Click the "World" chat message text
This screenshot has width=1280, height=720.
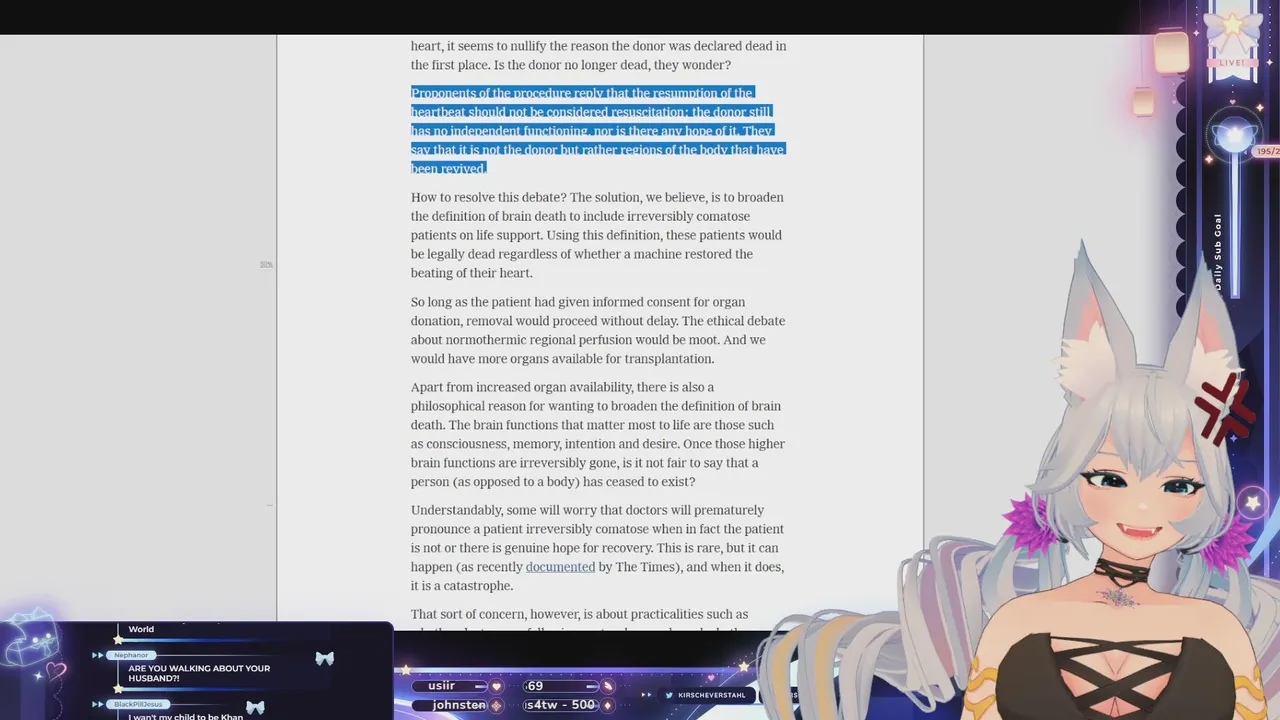point(141,629)
